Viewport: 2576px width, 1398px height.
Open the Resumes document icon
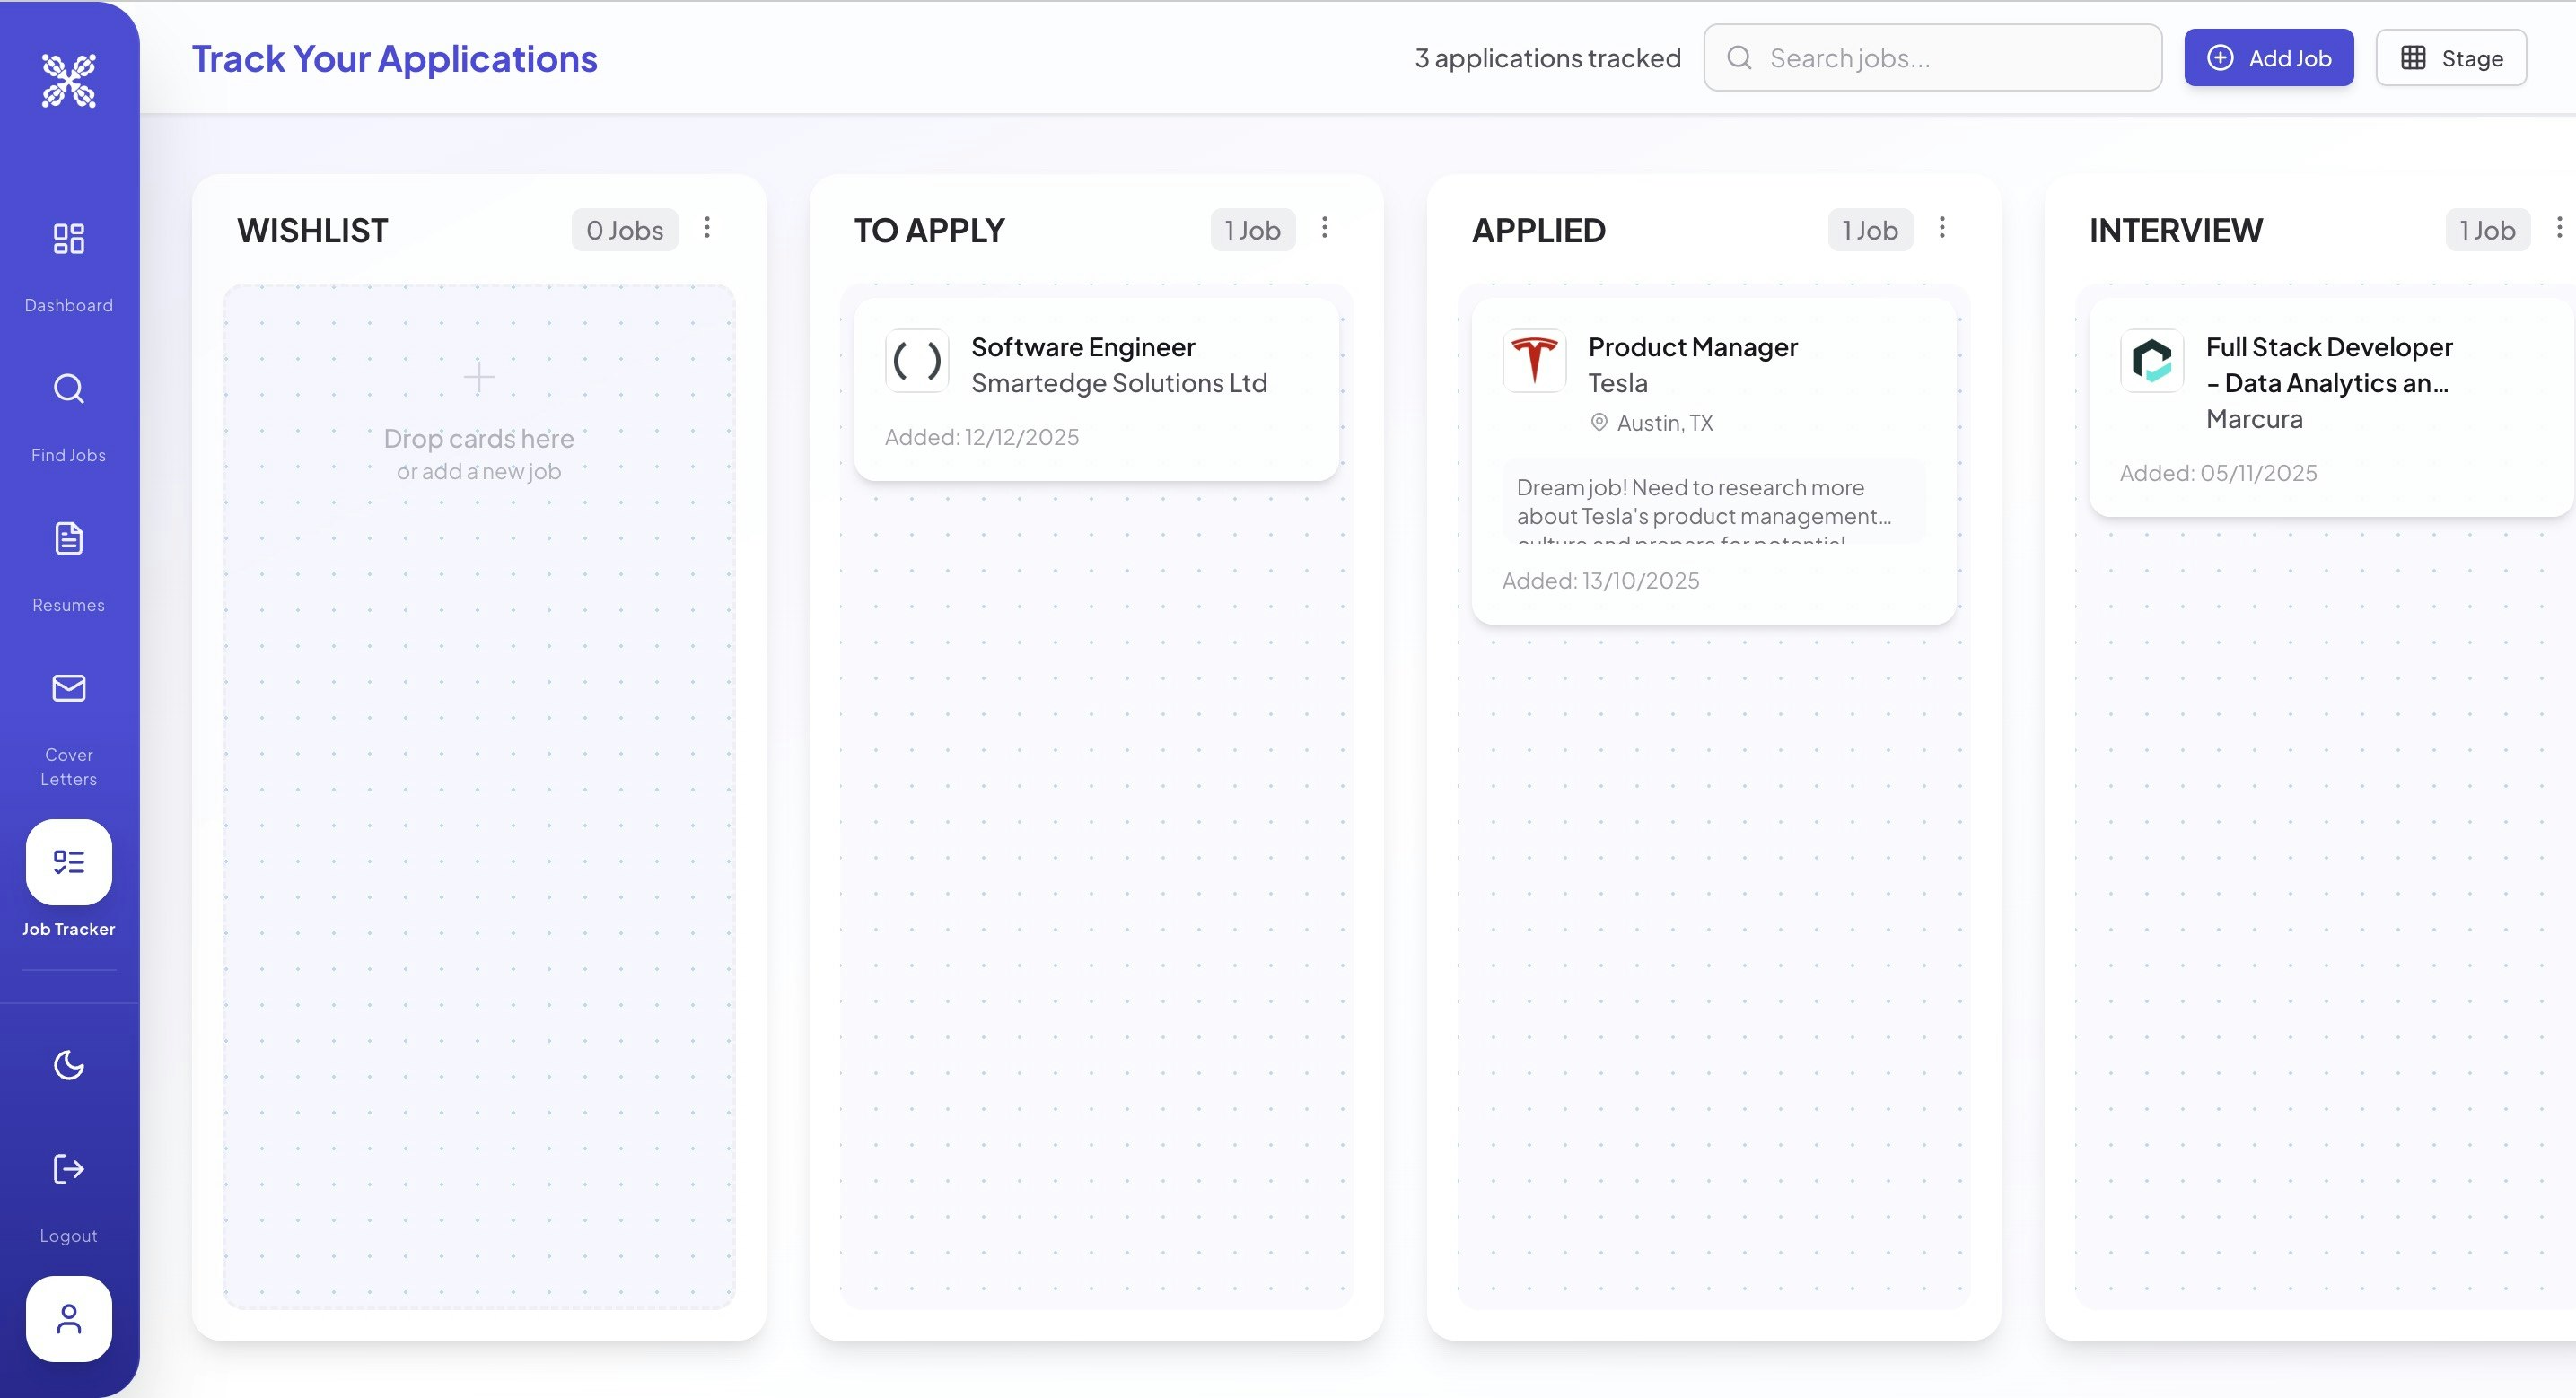(x=68, y=539)
